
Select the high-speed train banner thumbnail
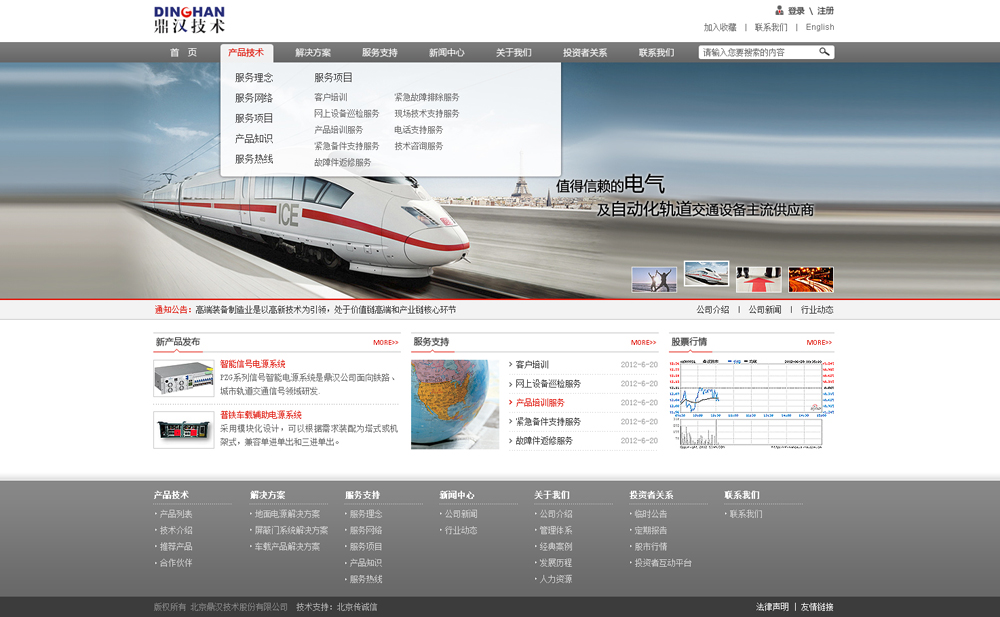[706, 274]
